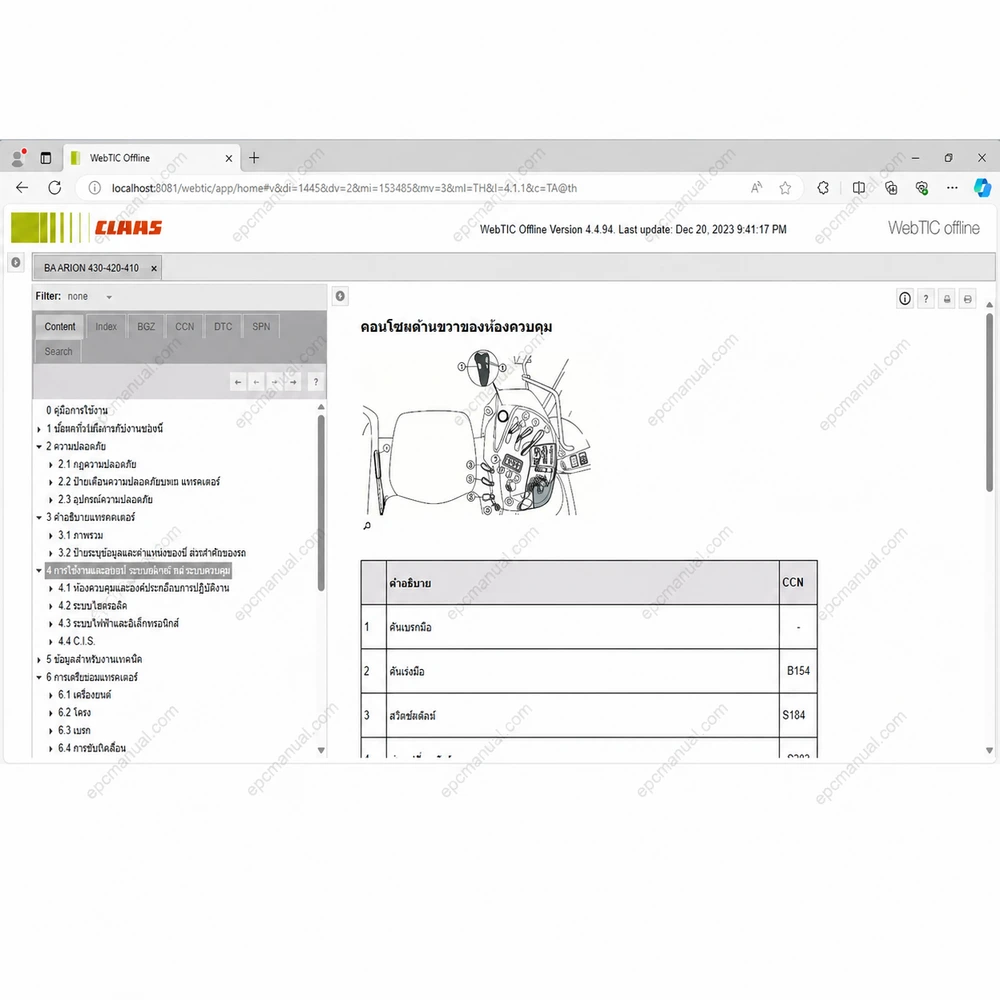Screen dimensions: 1000x1000
Task: Open tree item 2.3
Action: (105, 499)
